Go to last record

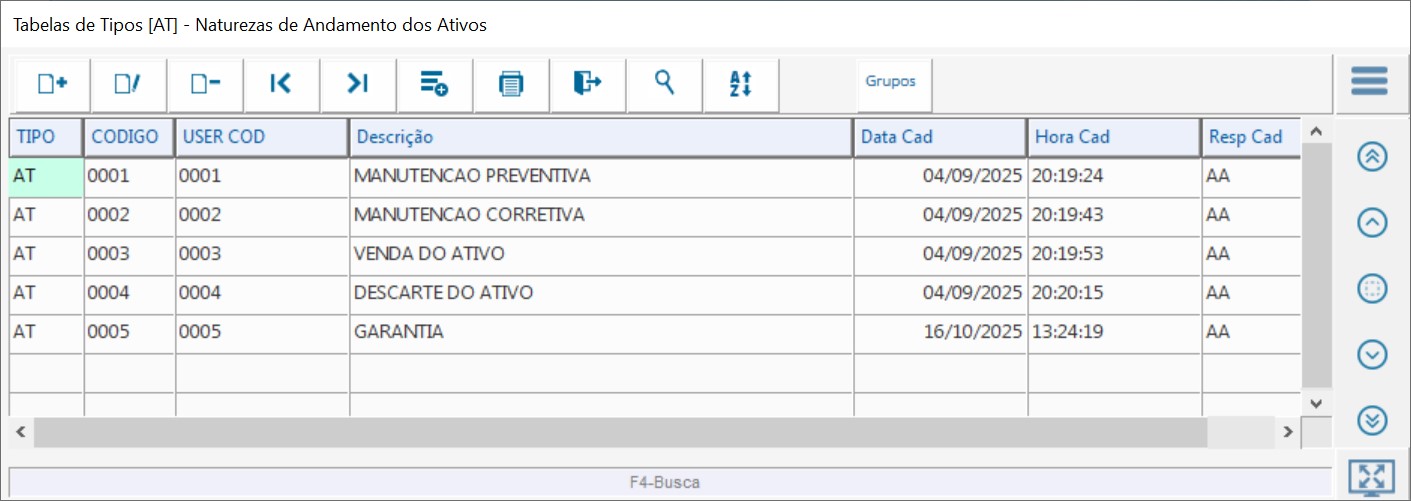point(358,84)
